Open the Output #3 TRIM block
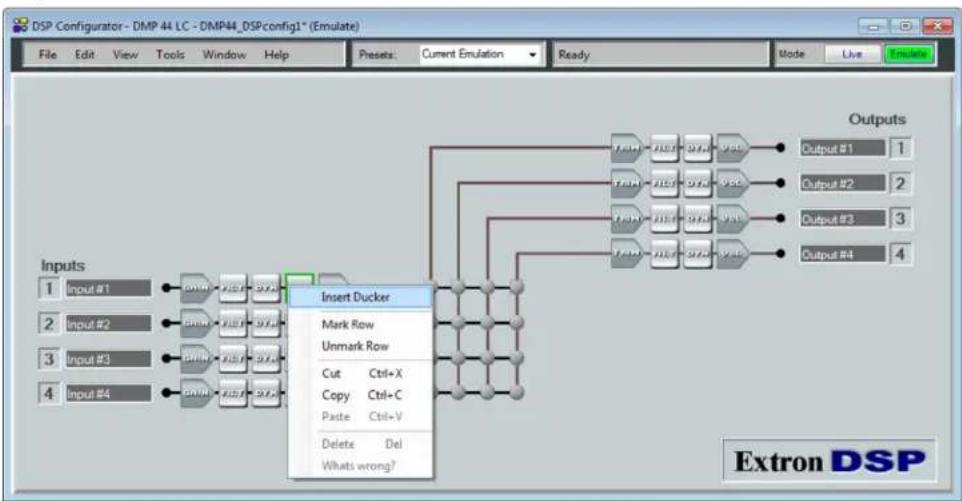Image resolution: width=962 pixels, height=501 pixels. (627, 218)
